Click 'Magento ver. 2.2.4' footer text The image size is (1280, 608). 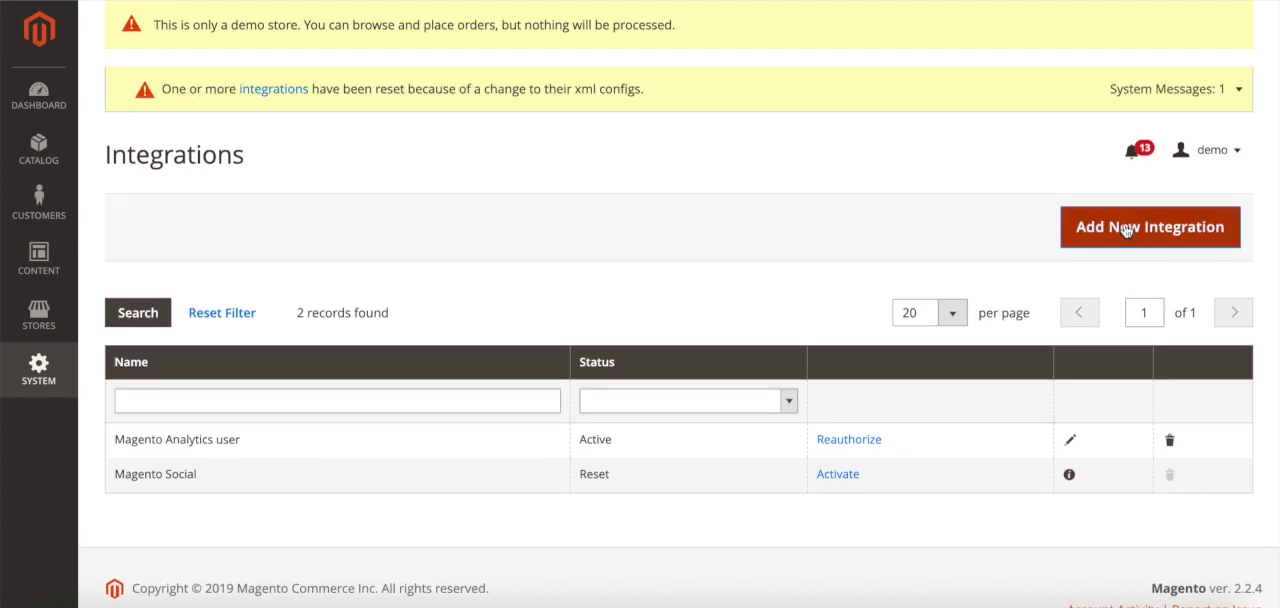click(x=1206, y=589)
